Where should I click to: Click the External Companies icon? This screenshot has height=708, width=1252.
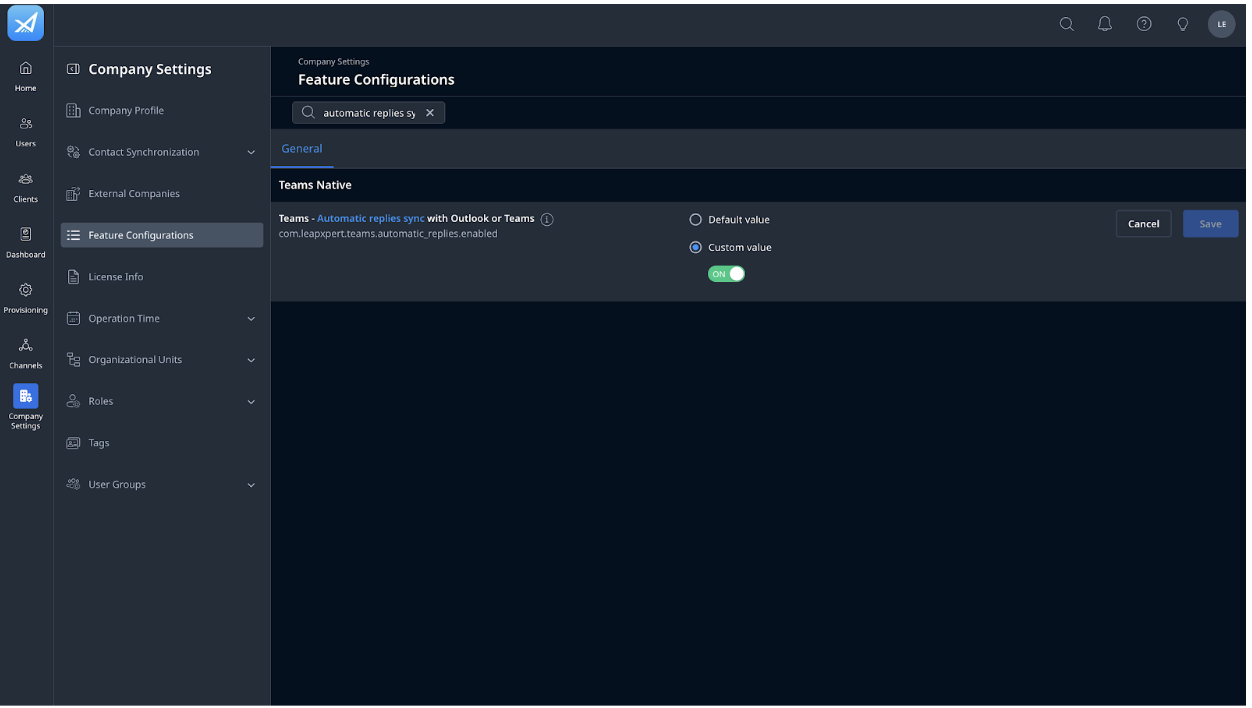click(73, 194)
